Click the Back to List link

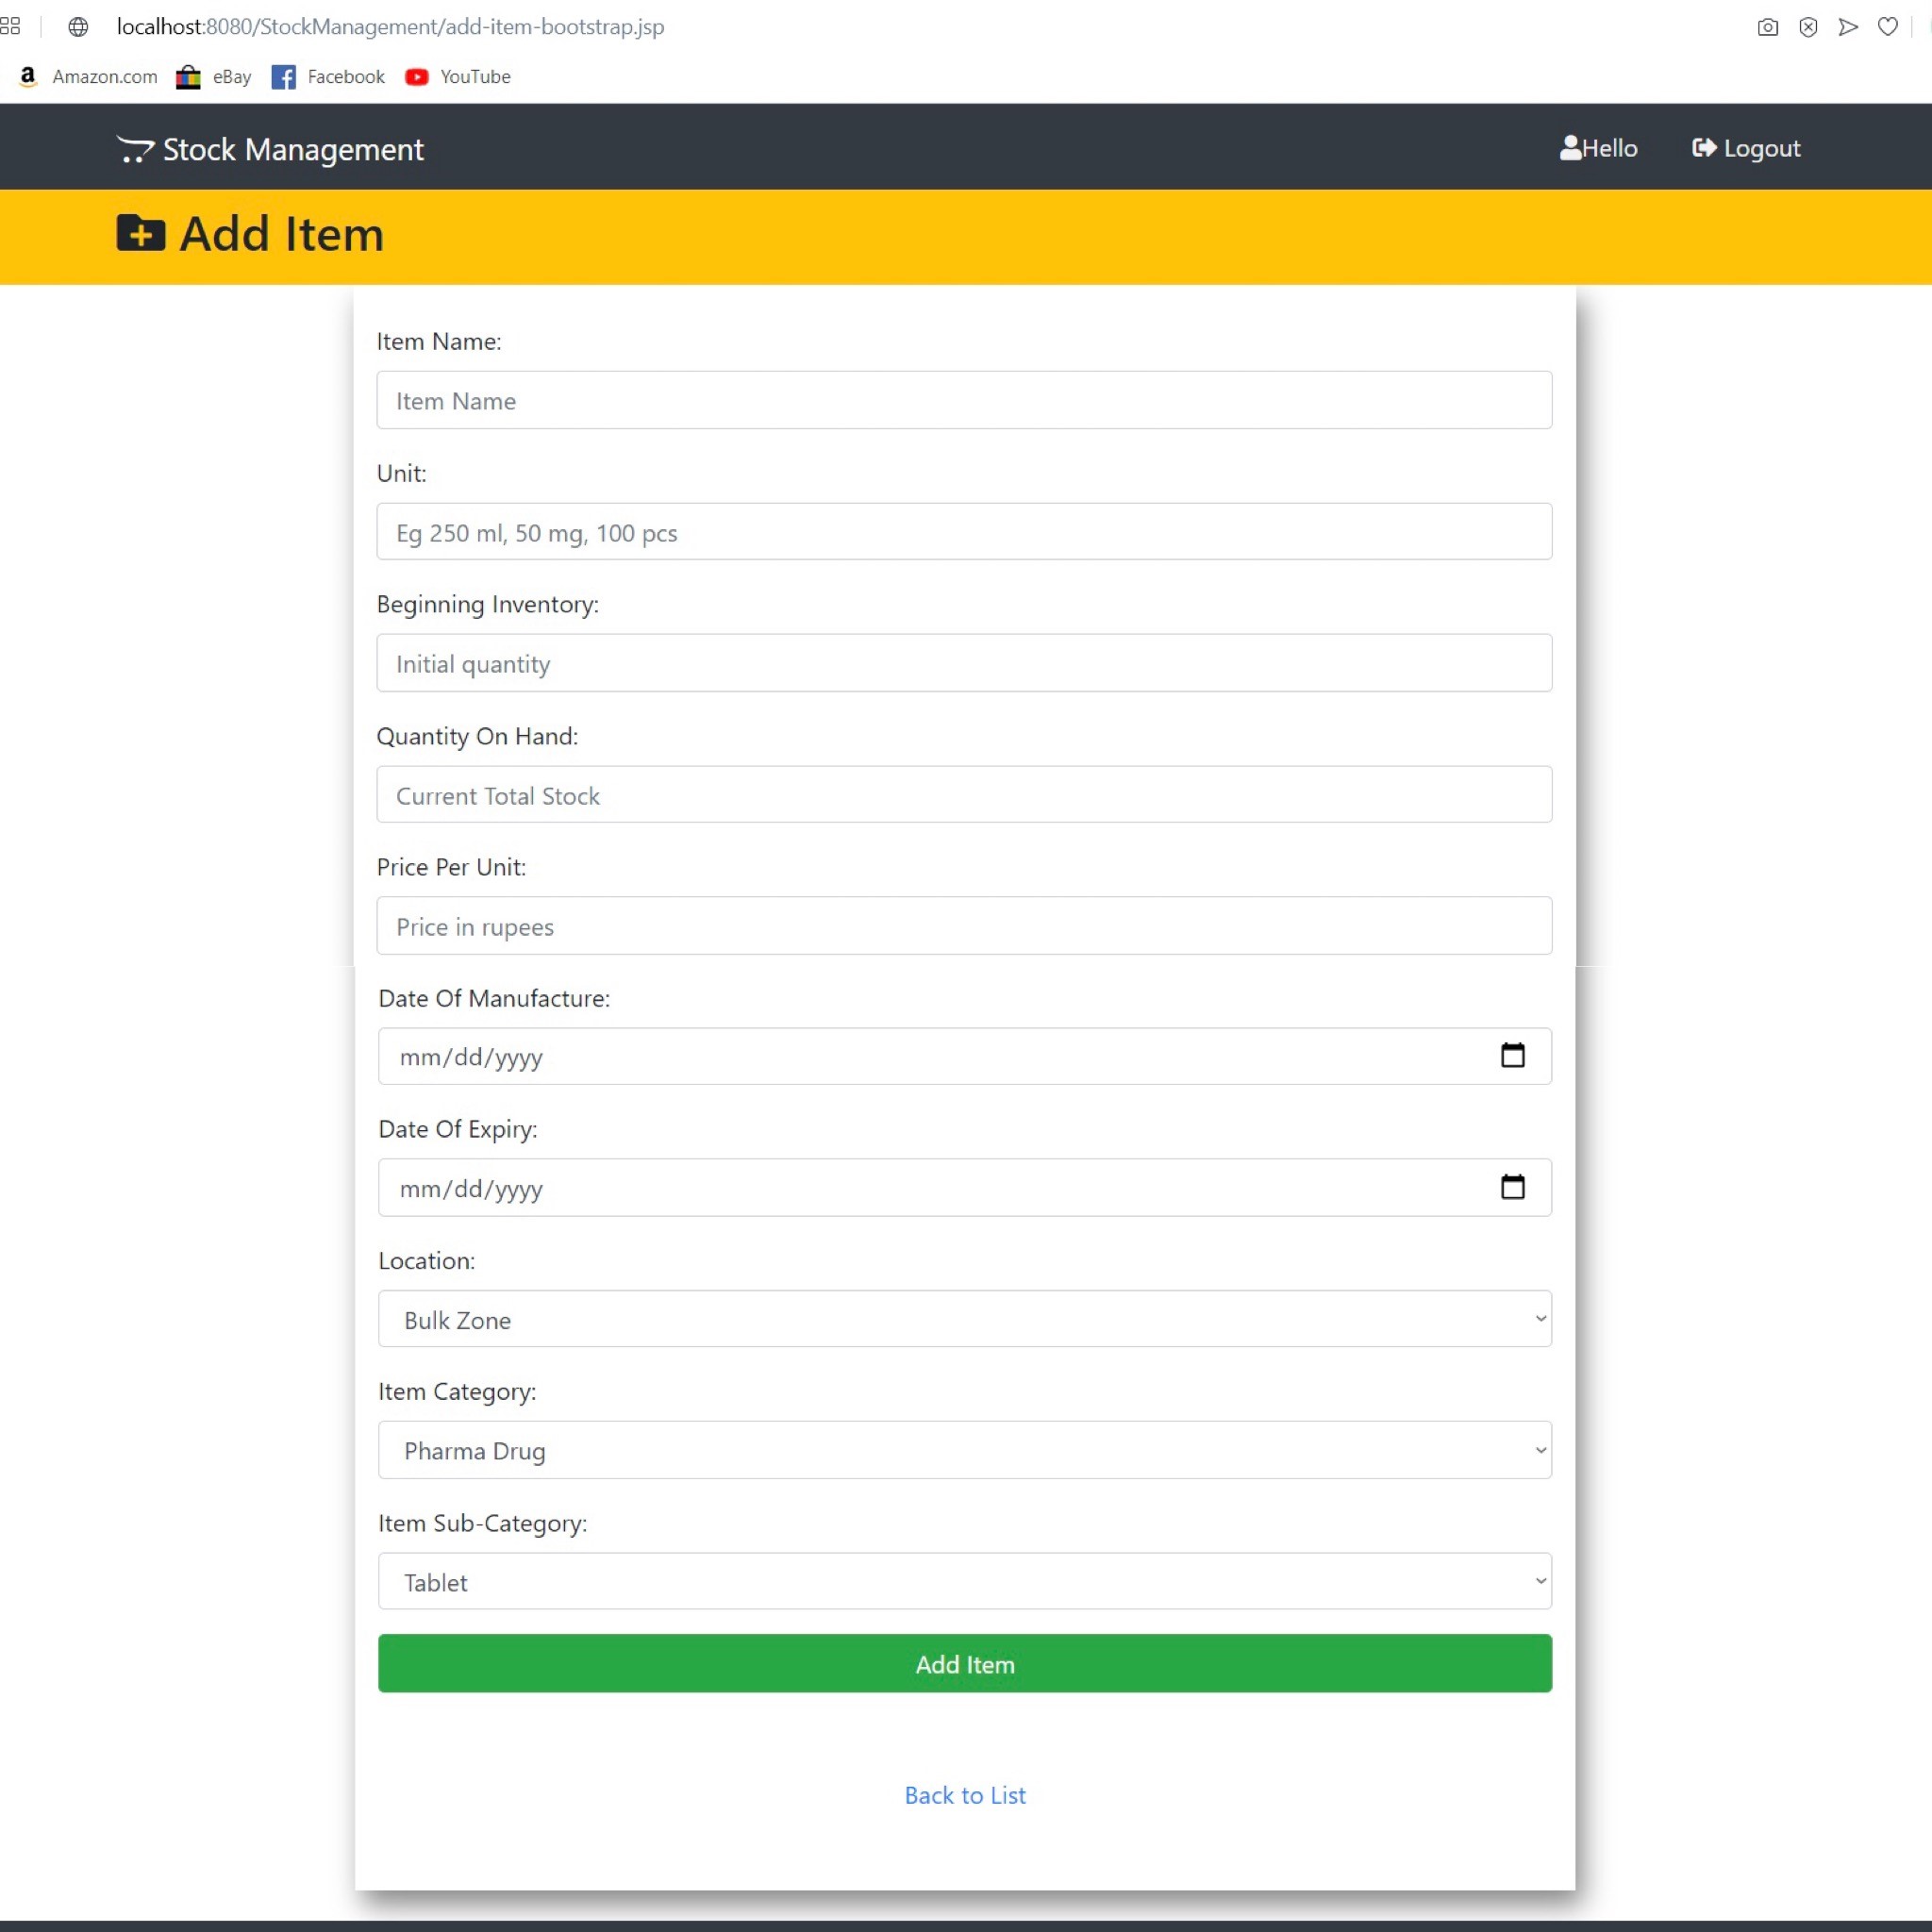coord(963,1795)
